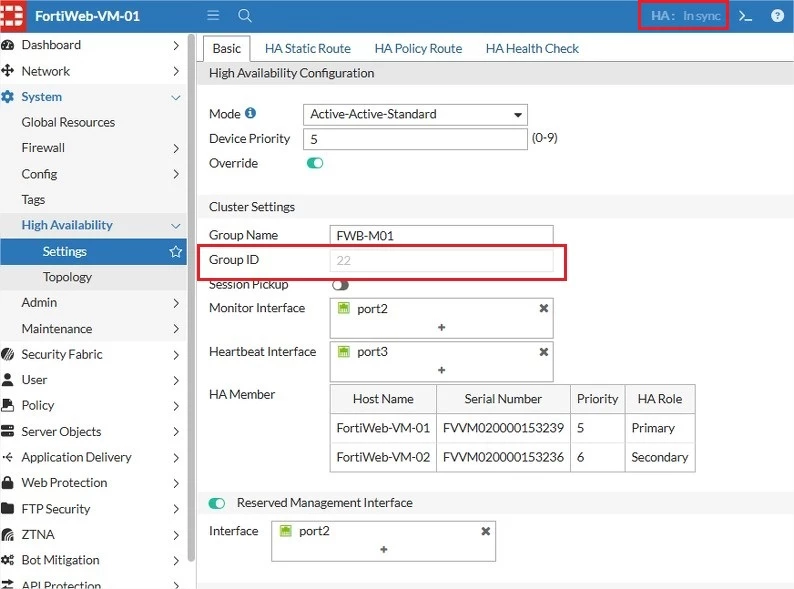The width and height of the screenshot is (794, 589).
Task: Click the ZTNA icon
Action: tap(8, 534)
